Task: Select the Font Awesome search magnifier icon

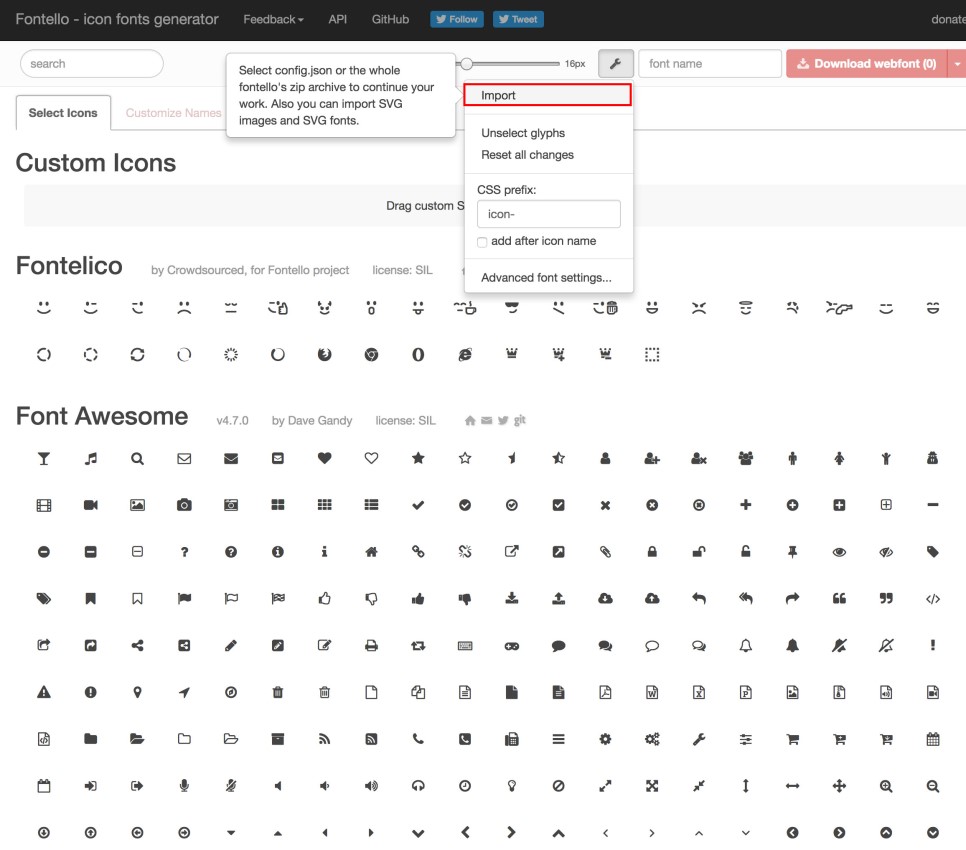Action: tap(137, 458)
